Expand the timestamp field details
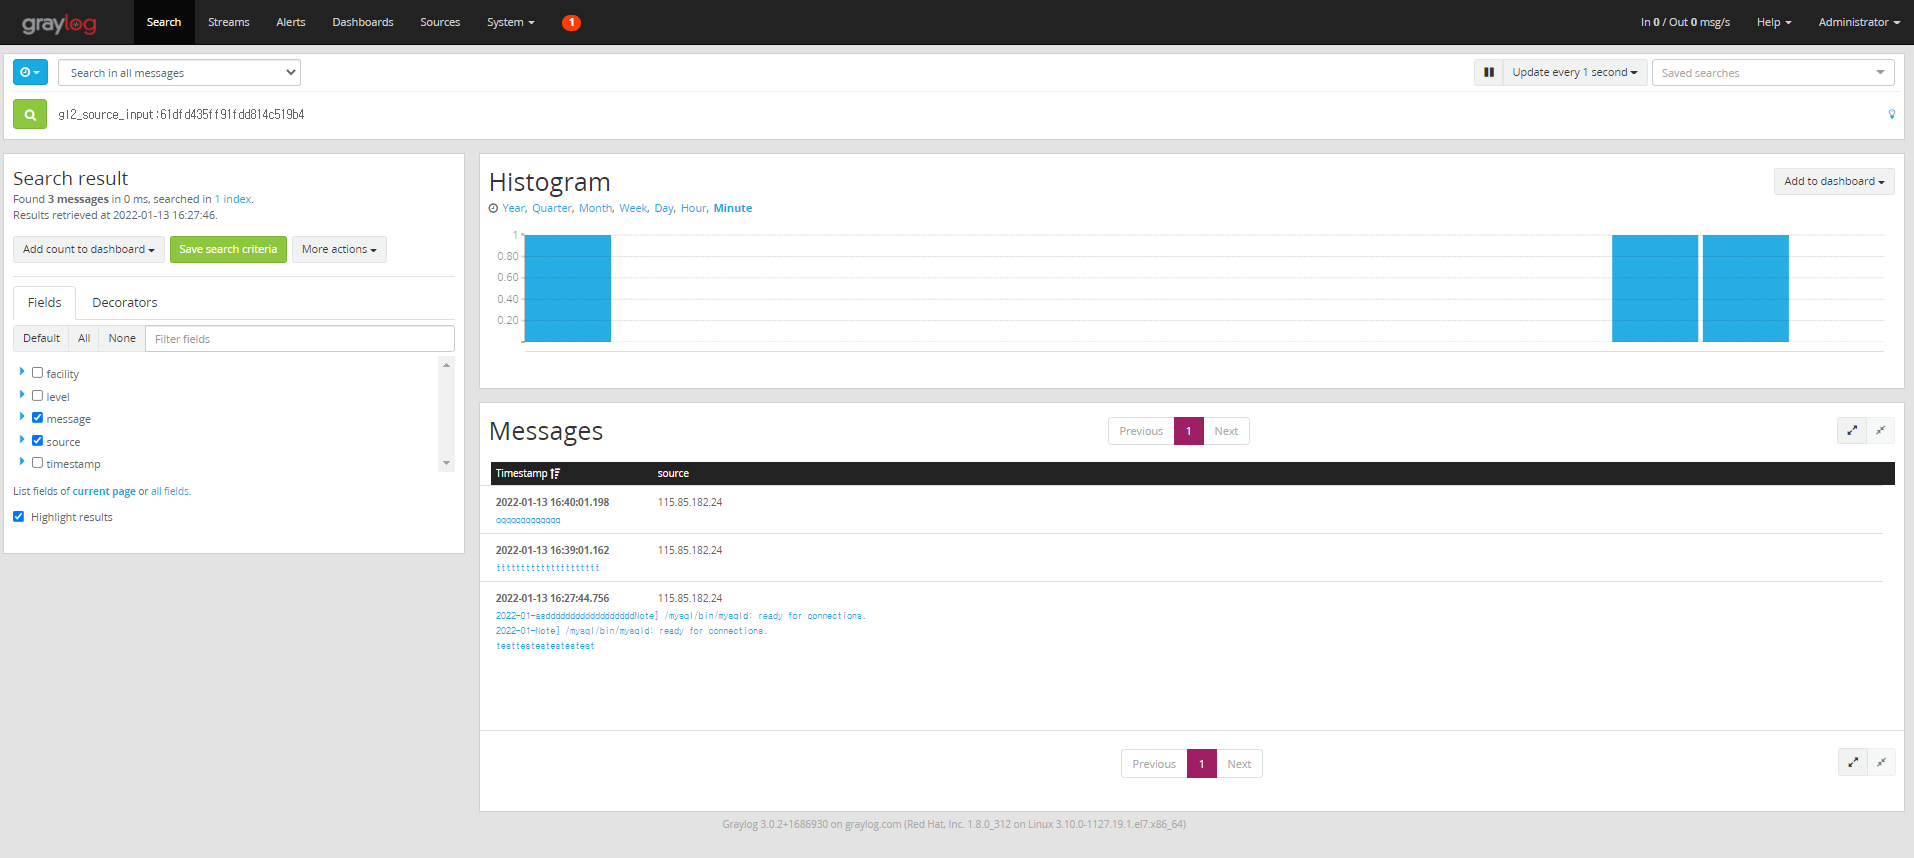 click(22, 461)
